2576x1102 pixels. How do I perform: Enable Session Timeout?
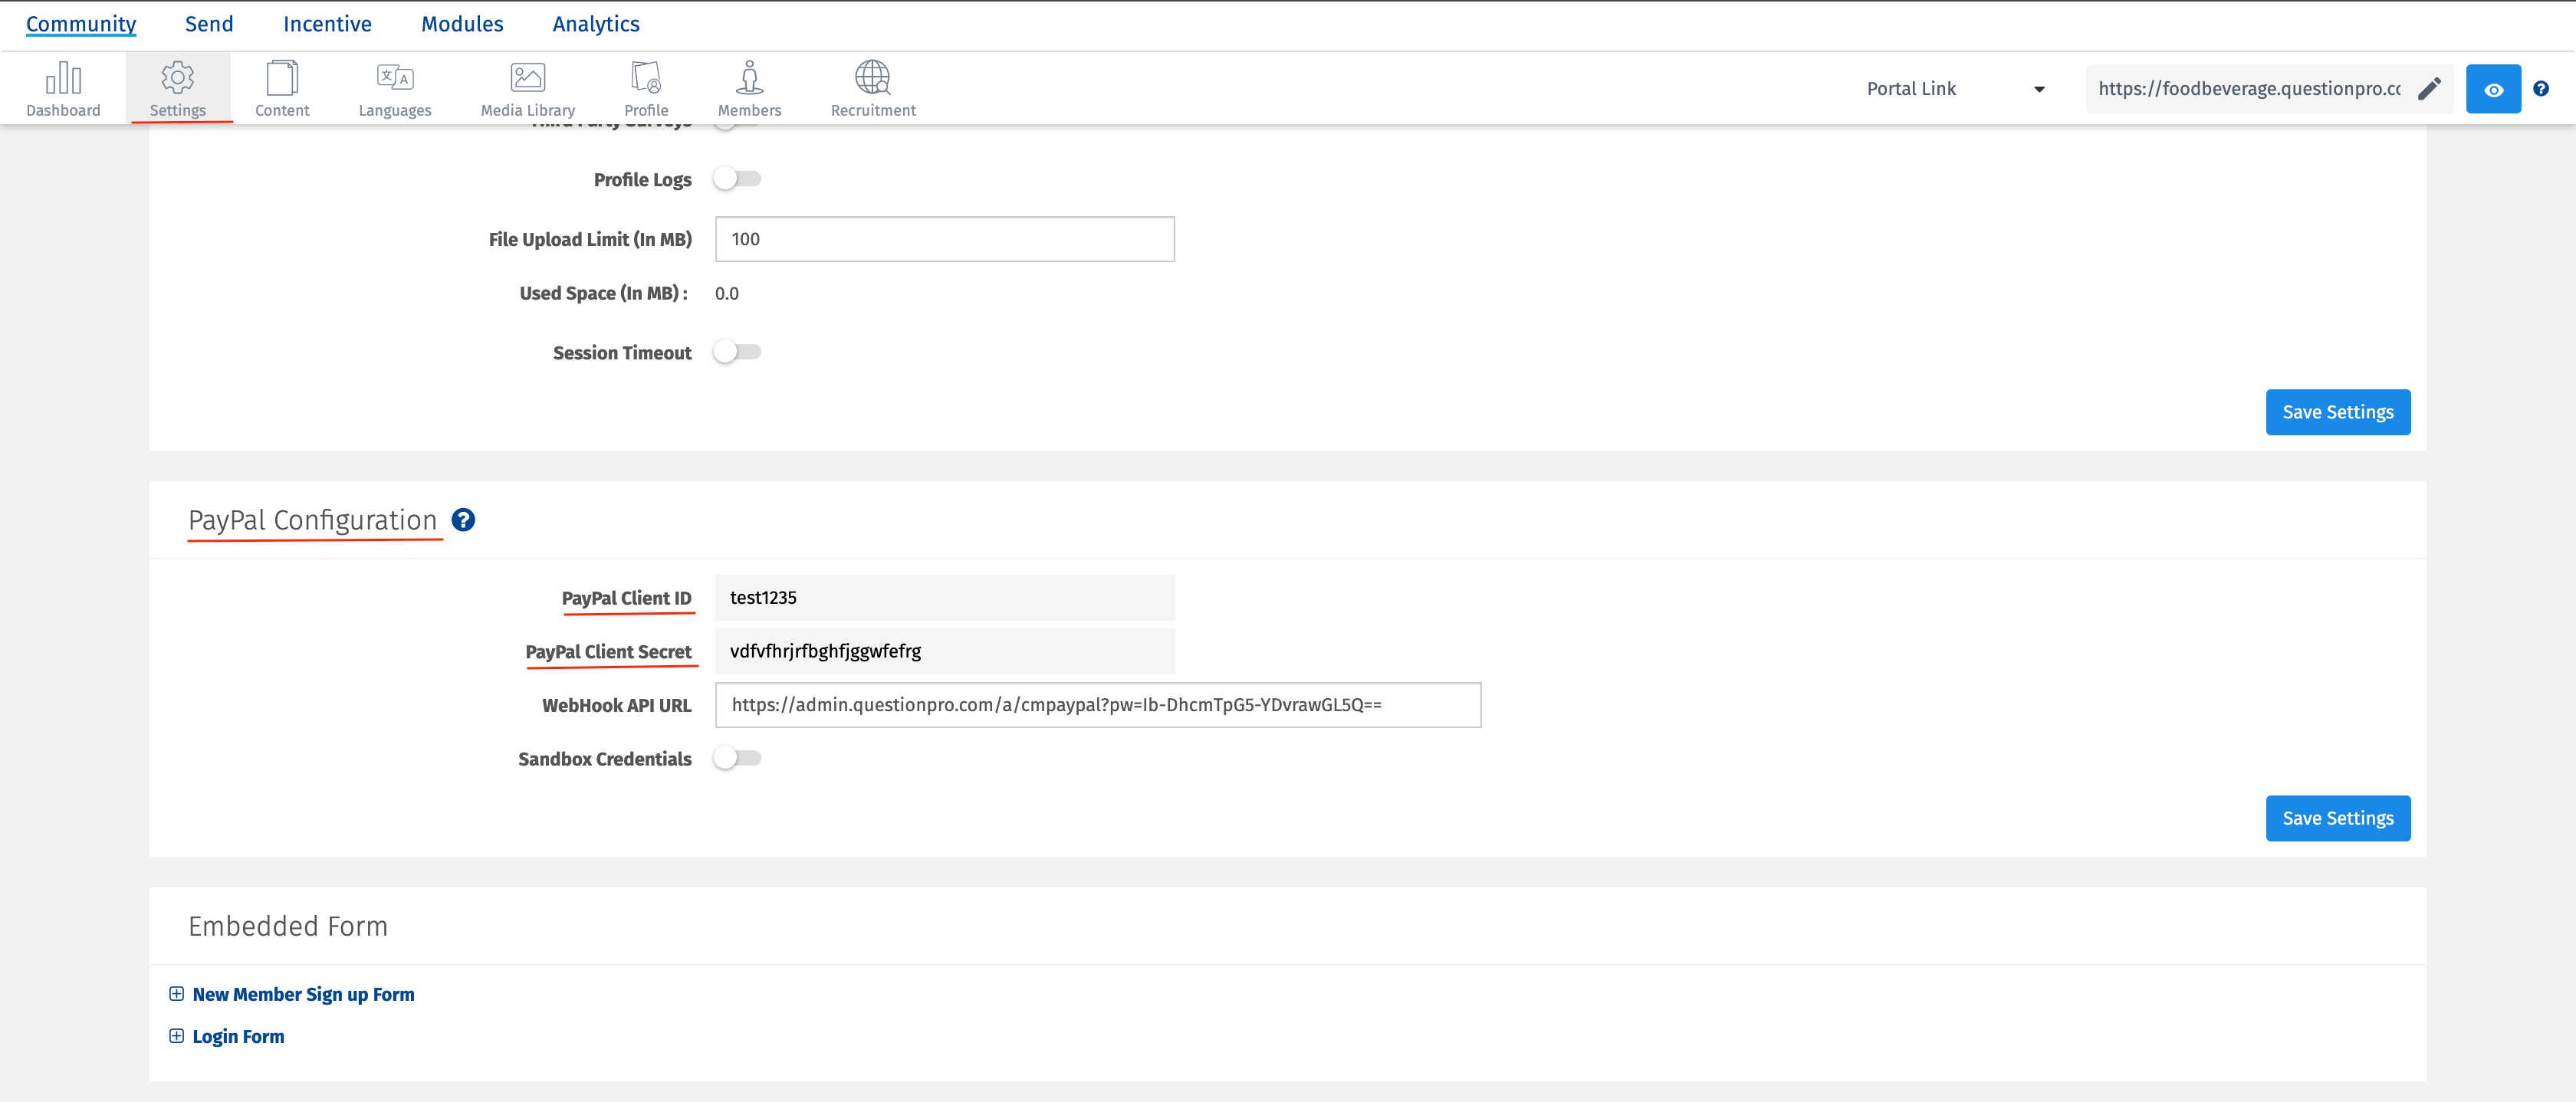point(738,352)
